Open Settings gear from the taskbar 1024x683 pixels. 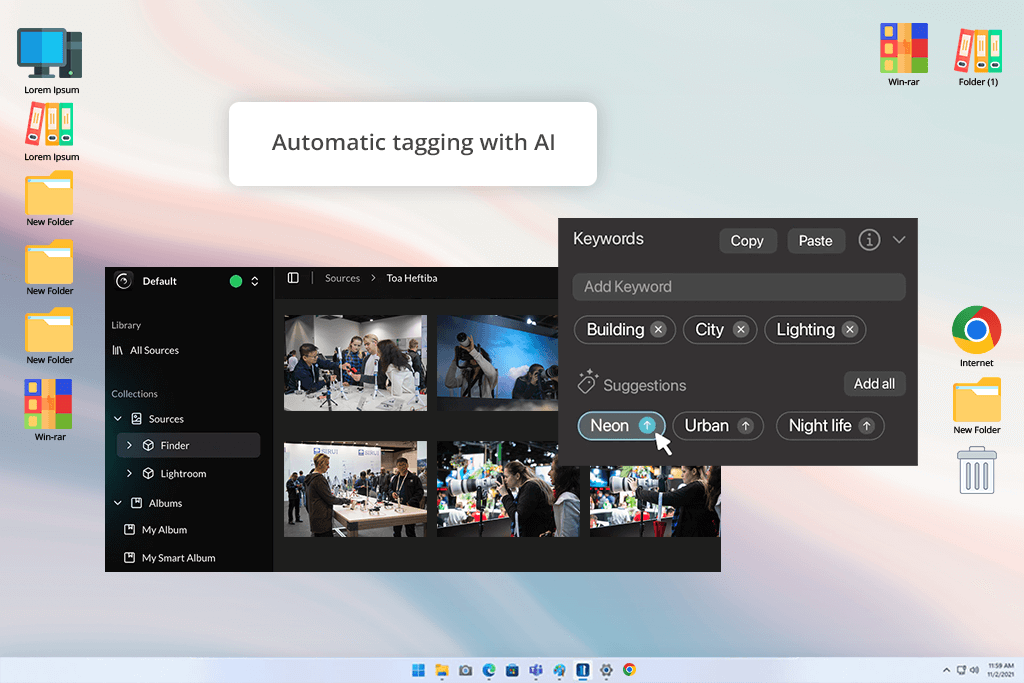tap(606, 670)
